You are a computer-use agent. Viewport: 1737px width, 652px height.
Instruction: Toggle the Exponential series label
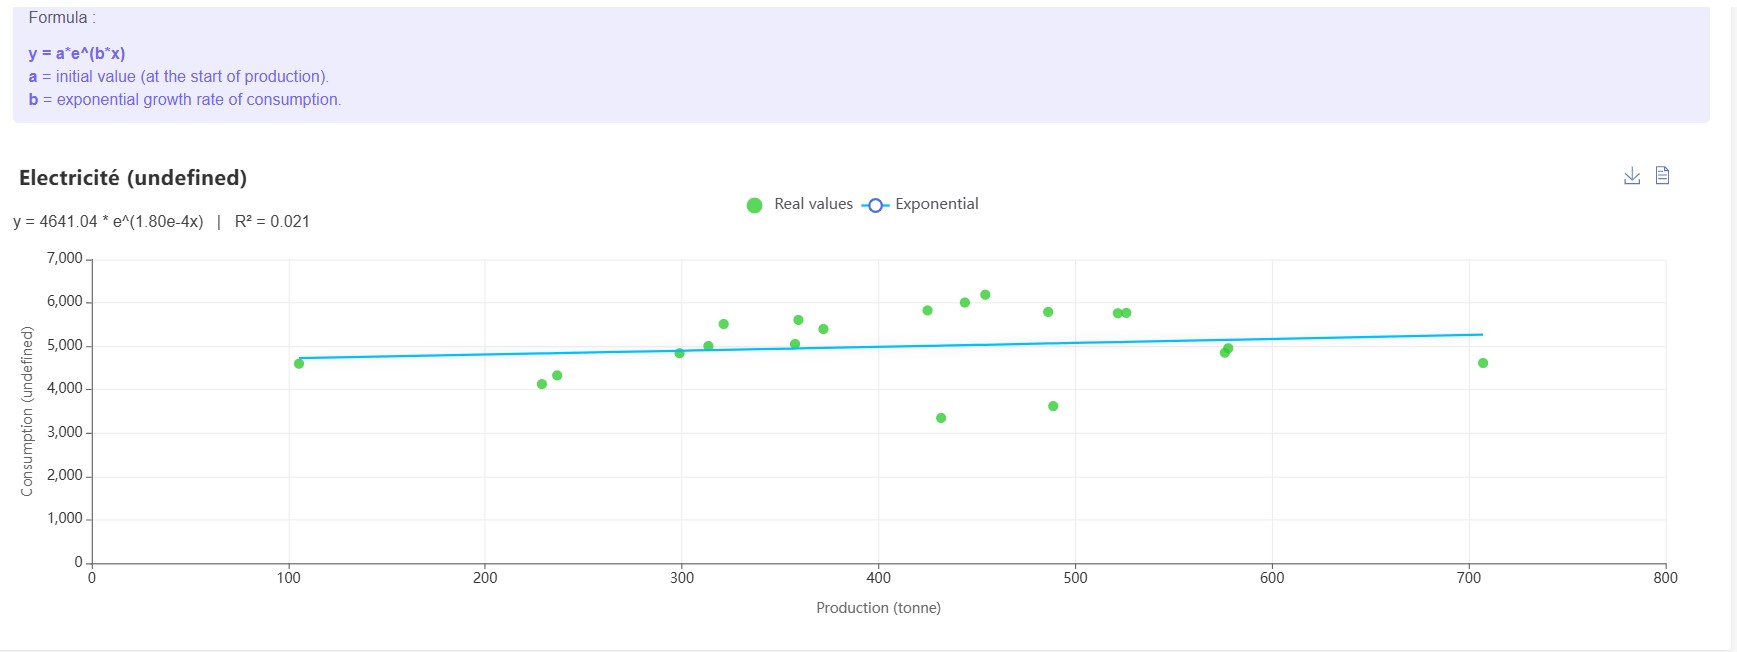[936, 204]
